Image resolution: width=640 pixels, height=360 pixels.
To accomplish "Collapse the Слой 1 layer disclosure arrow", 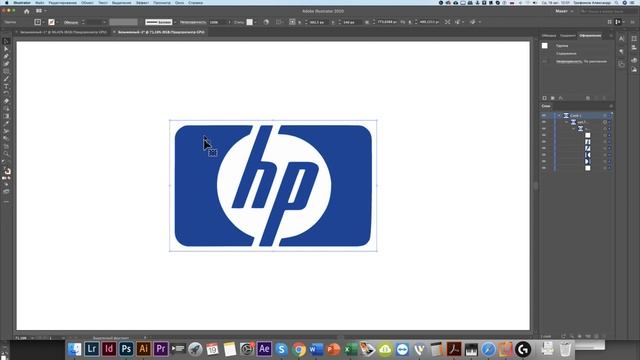I will pyautogui.click(x=559, y=116).
